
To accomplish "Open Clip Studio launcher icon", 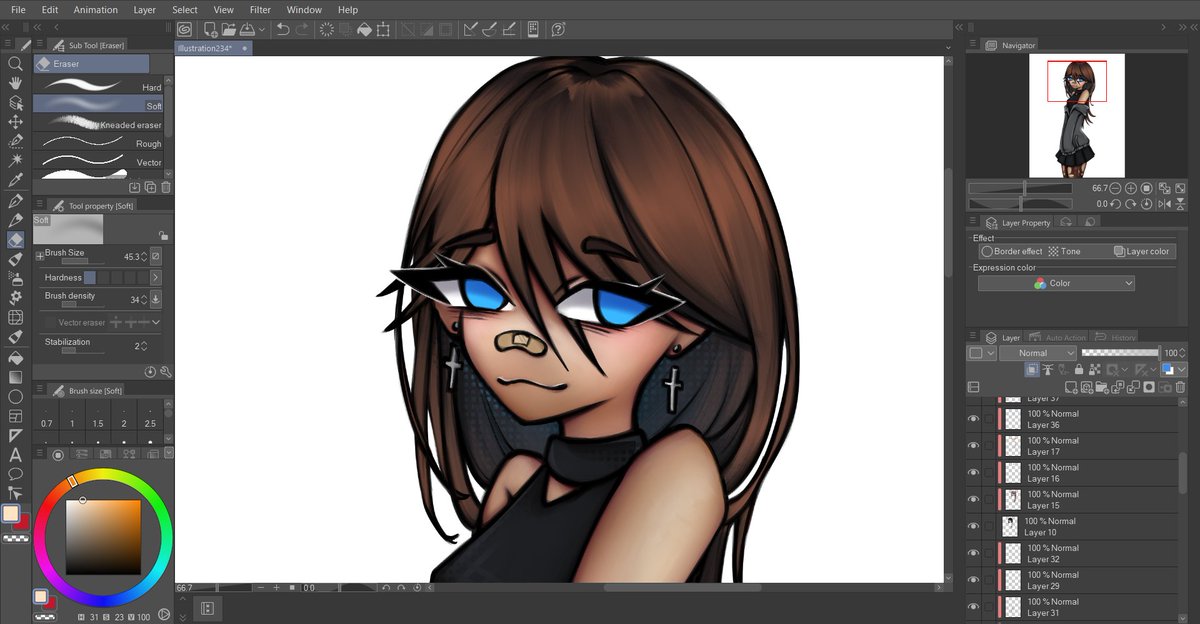I will (x=186, y=30).
